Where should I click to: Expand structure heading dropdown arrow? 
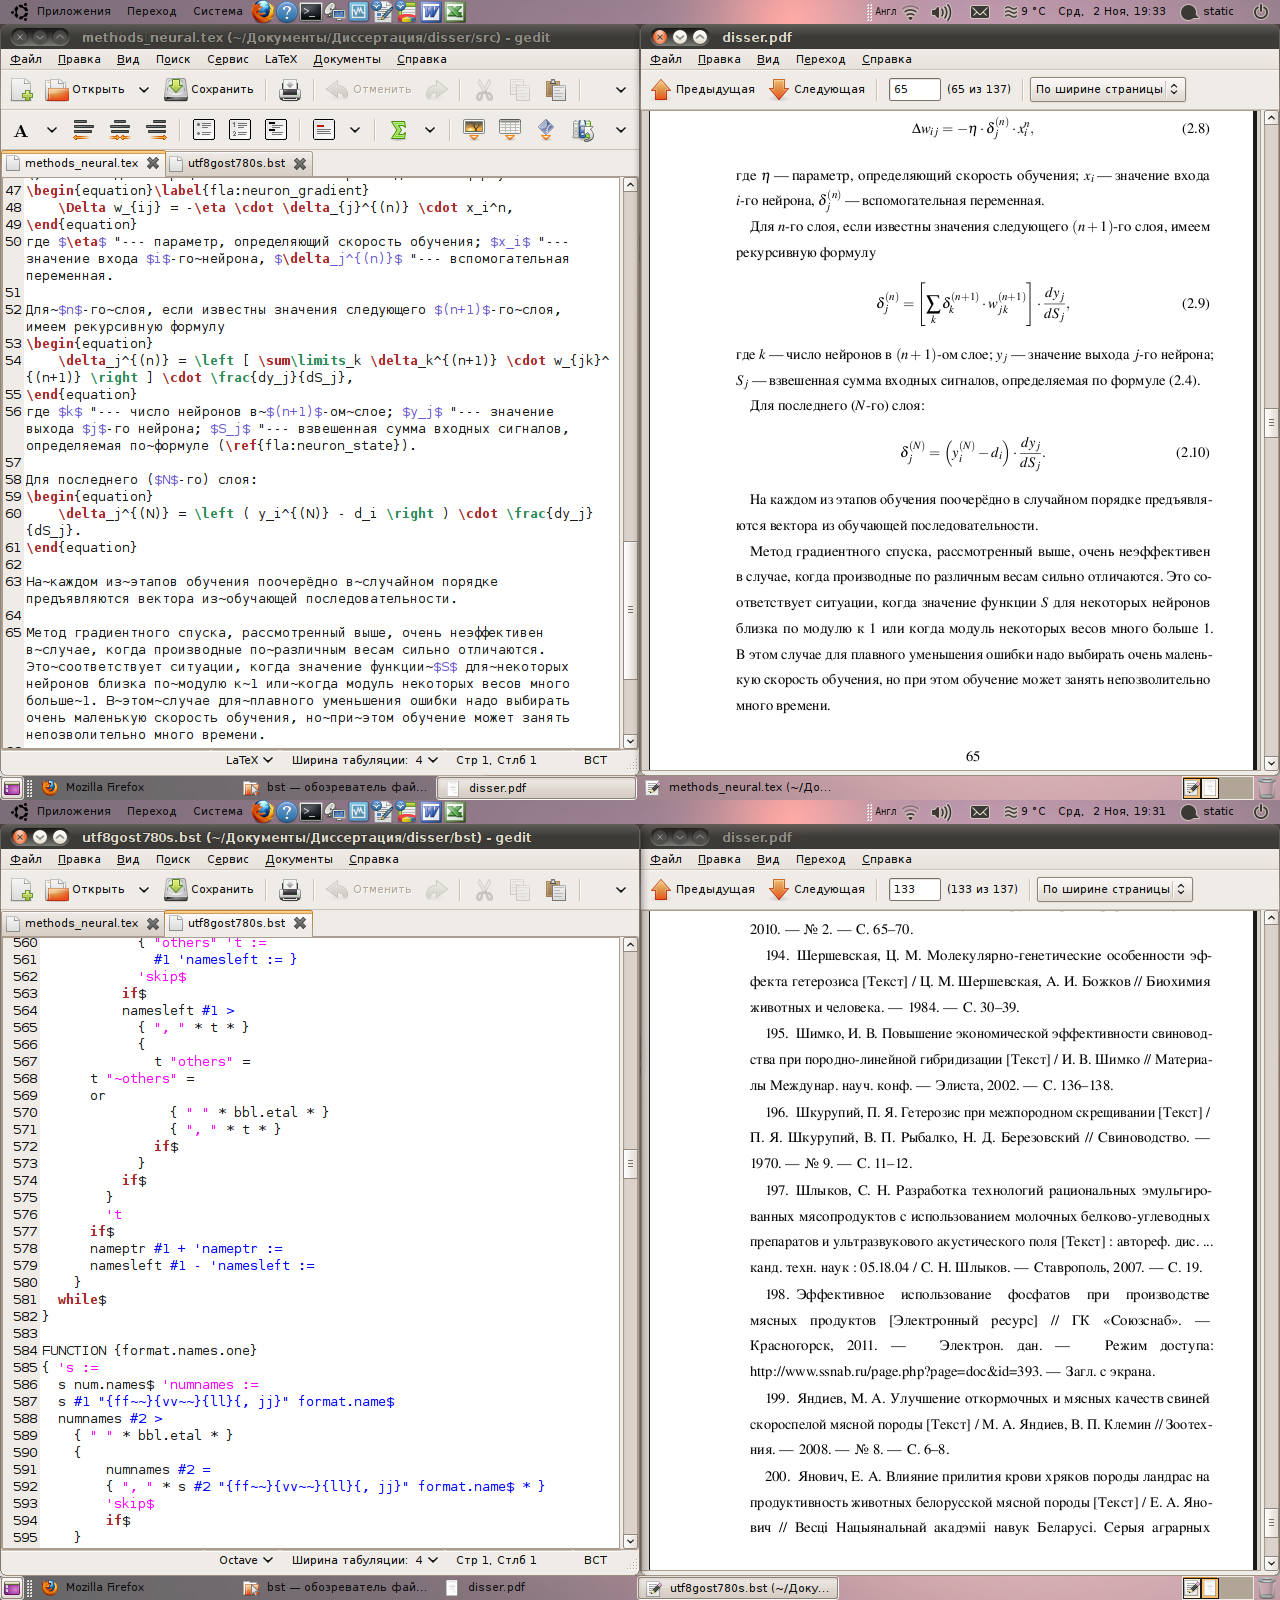(355, 130)
